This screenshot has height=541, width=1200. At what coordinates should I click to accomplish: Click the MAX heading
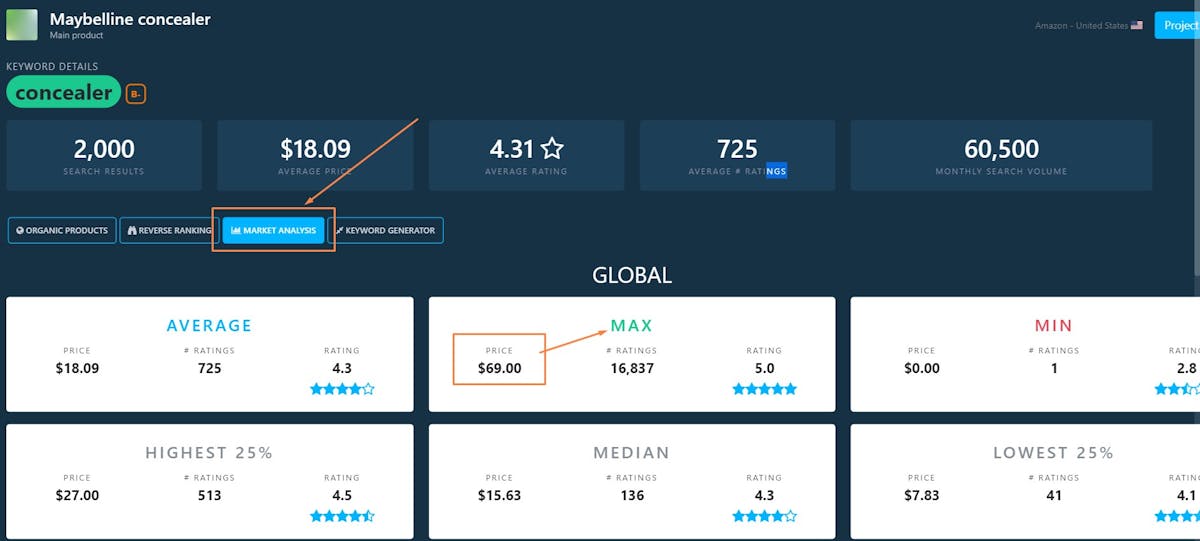coord(632,326)
